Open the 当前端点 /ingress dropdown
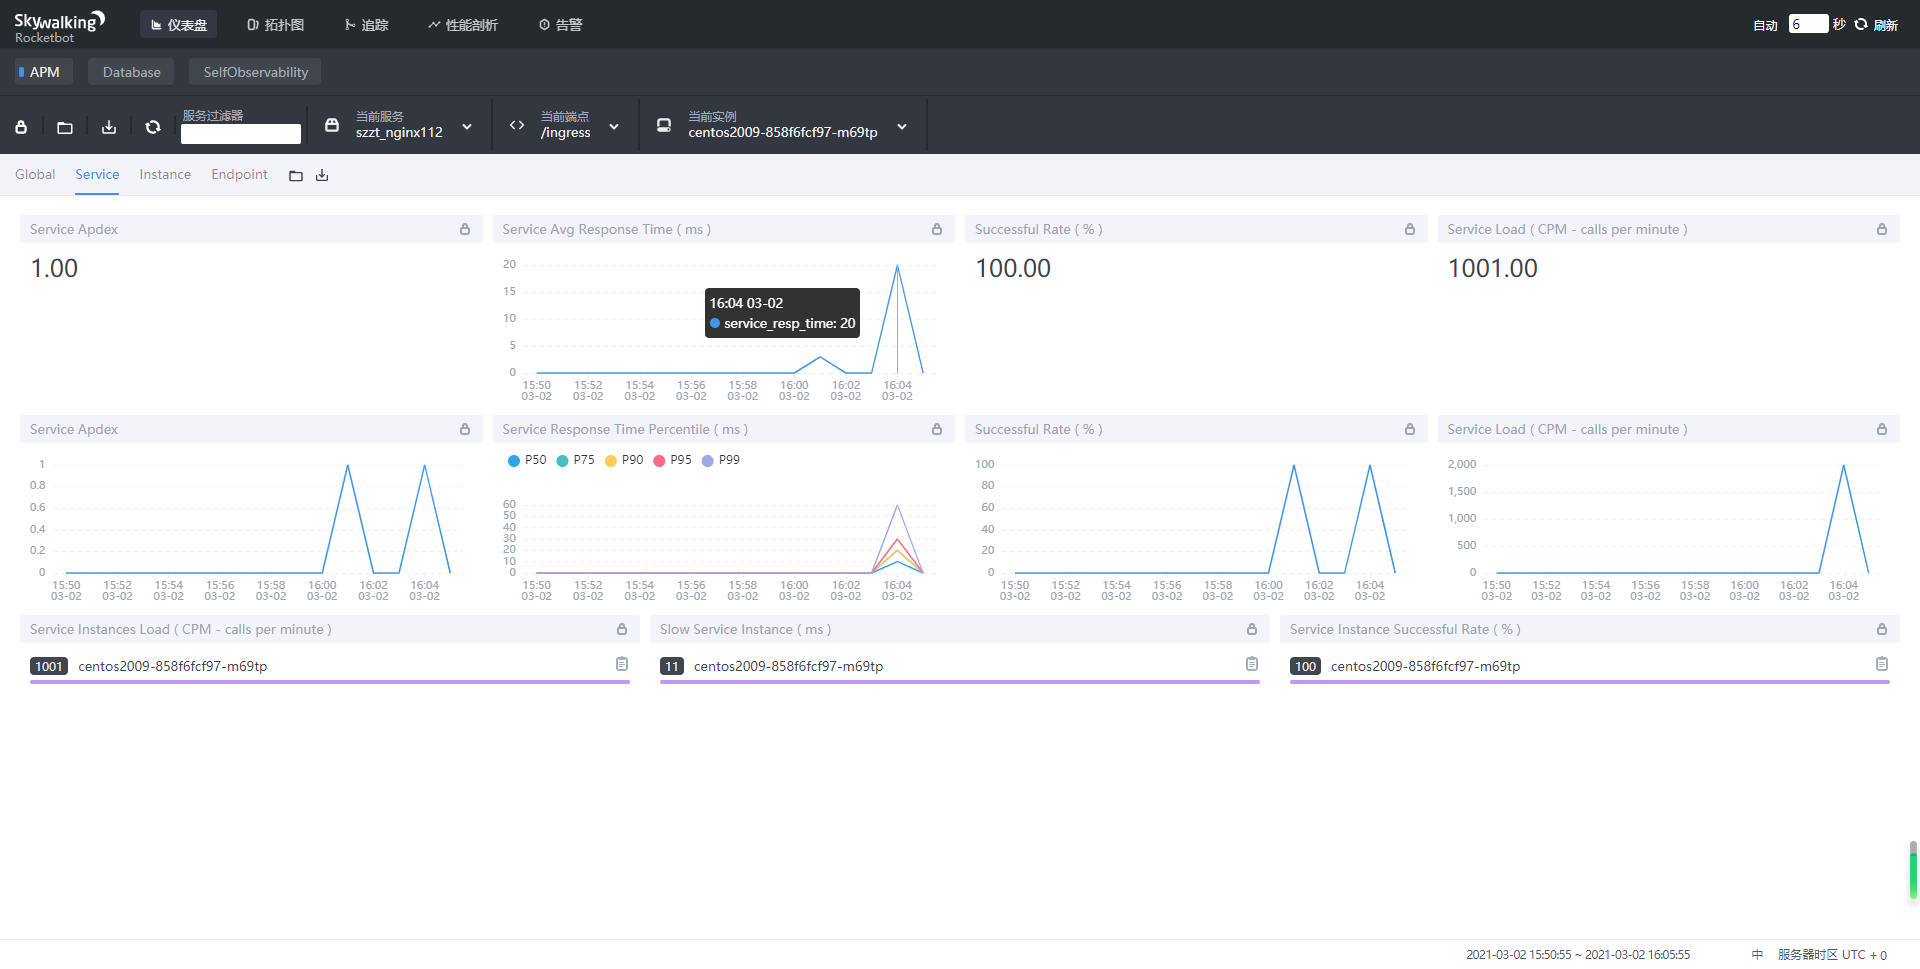The width and height of the screenshot is (1920, 969). [579, 126]
